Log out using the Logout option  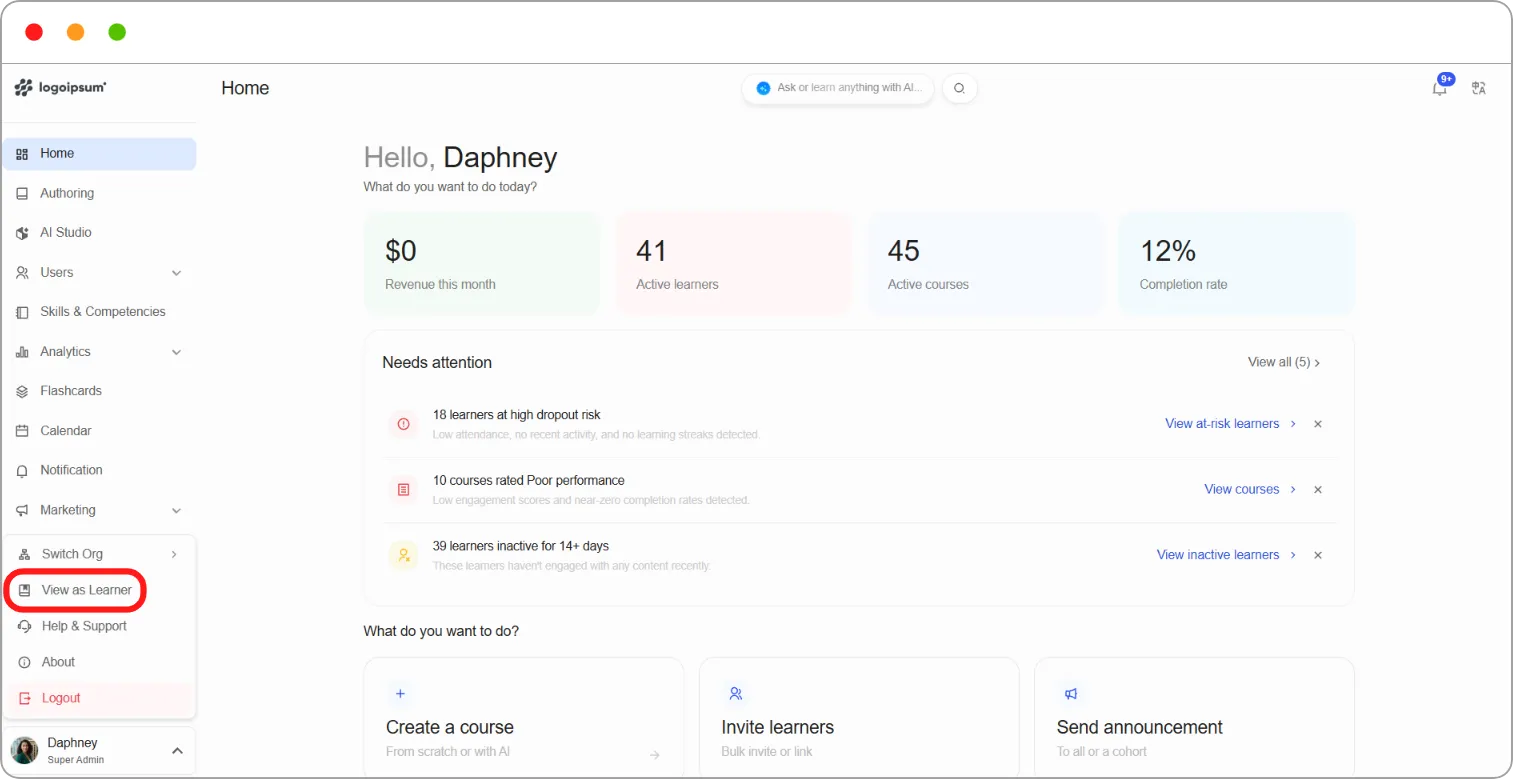[99, 698]
